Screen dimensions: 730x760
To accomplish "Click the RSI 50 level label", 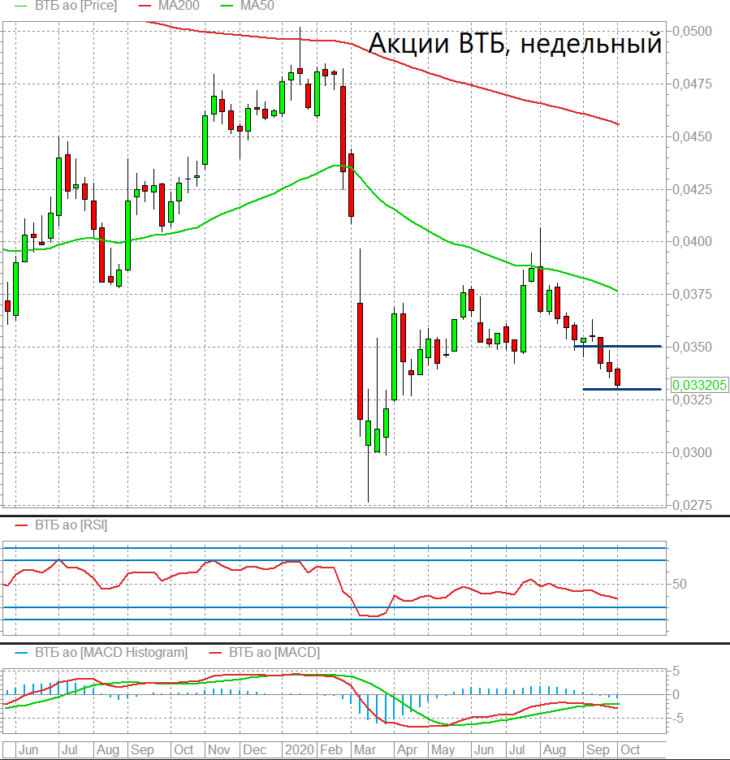I will (x=680, y=584).
